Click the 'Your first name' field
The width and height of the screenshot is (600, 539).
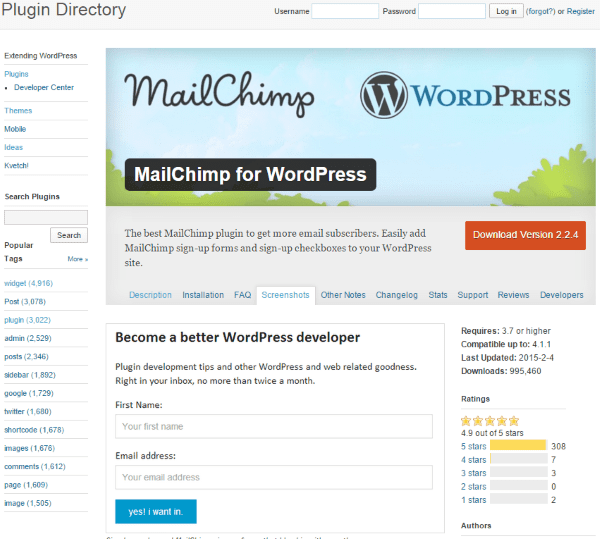point(274,426)
